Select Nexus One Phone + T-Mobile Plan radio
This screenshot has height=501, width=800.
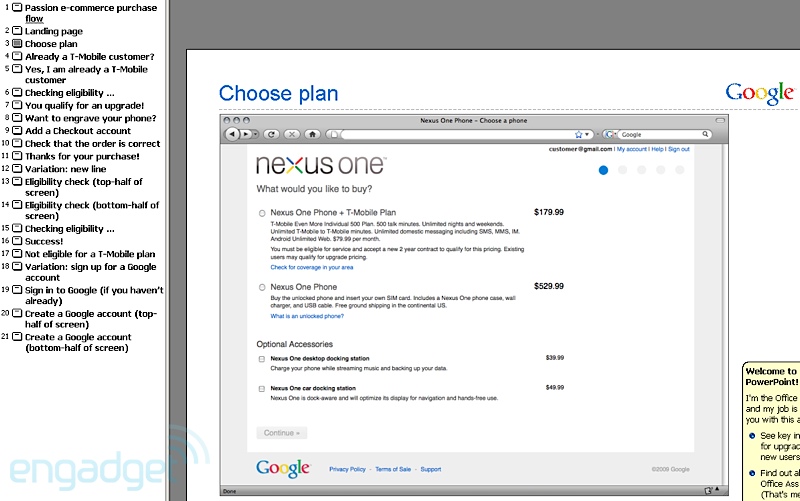[x=262, y=213]
